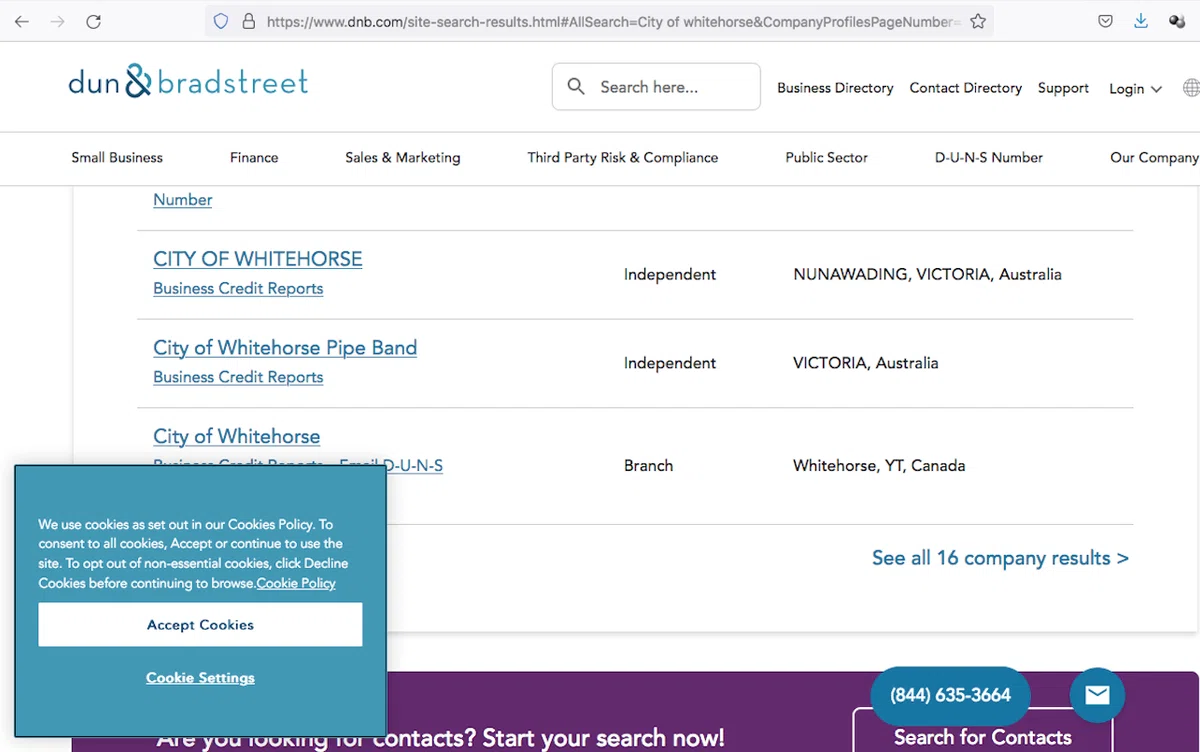Open CITY OF WHITEHORSE Nunawading profile
The height and width of the screenshot is (752, 1200).
(257, 259)
